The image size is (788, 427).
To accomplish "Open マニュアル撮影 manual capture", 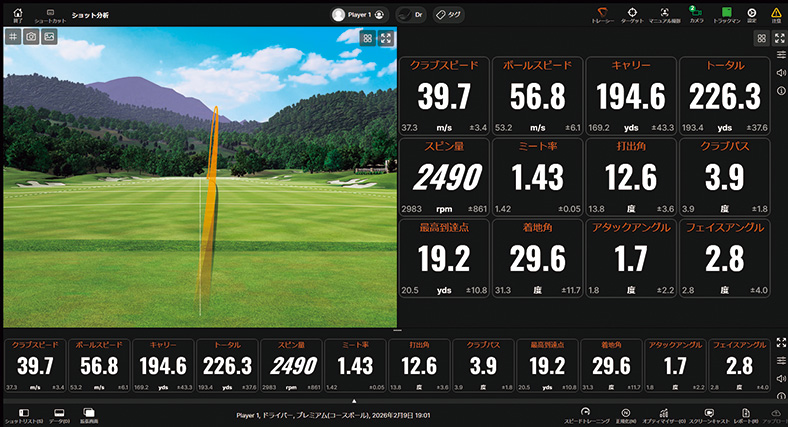I will pos(664,13).
